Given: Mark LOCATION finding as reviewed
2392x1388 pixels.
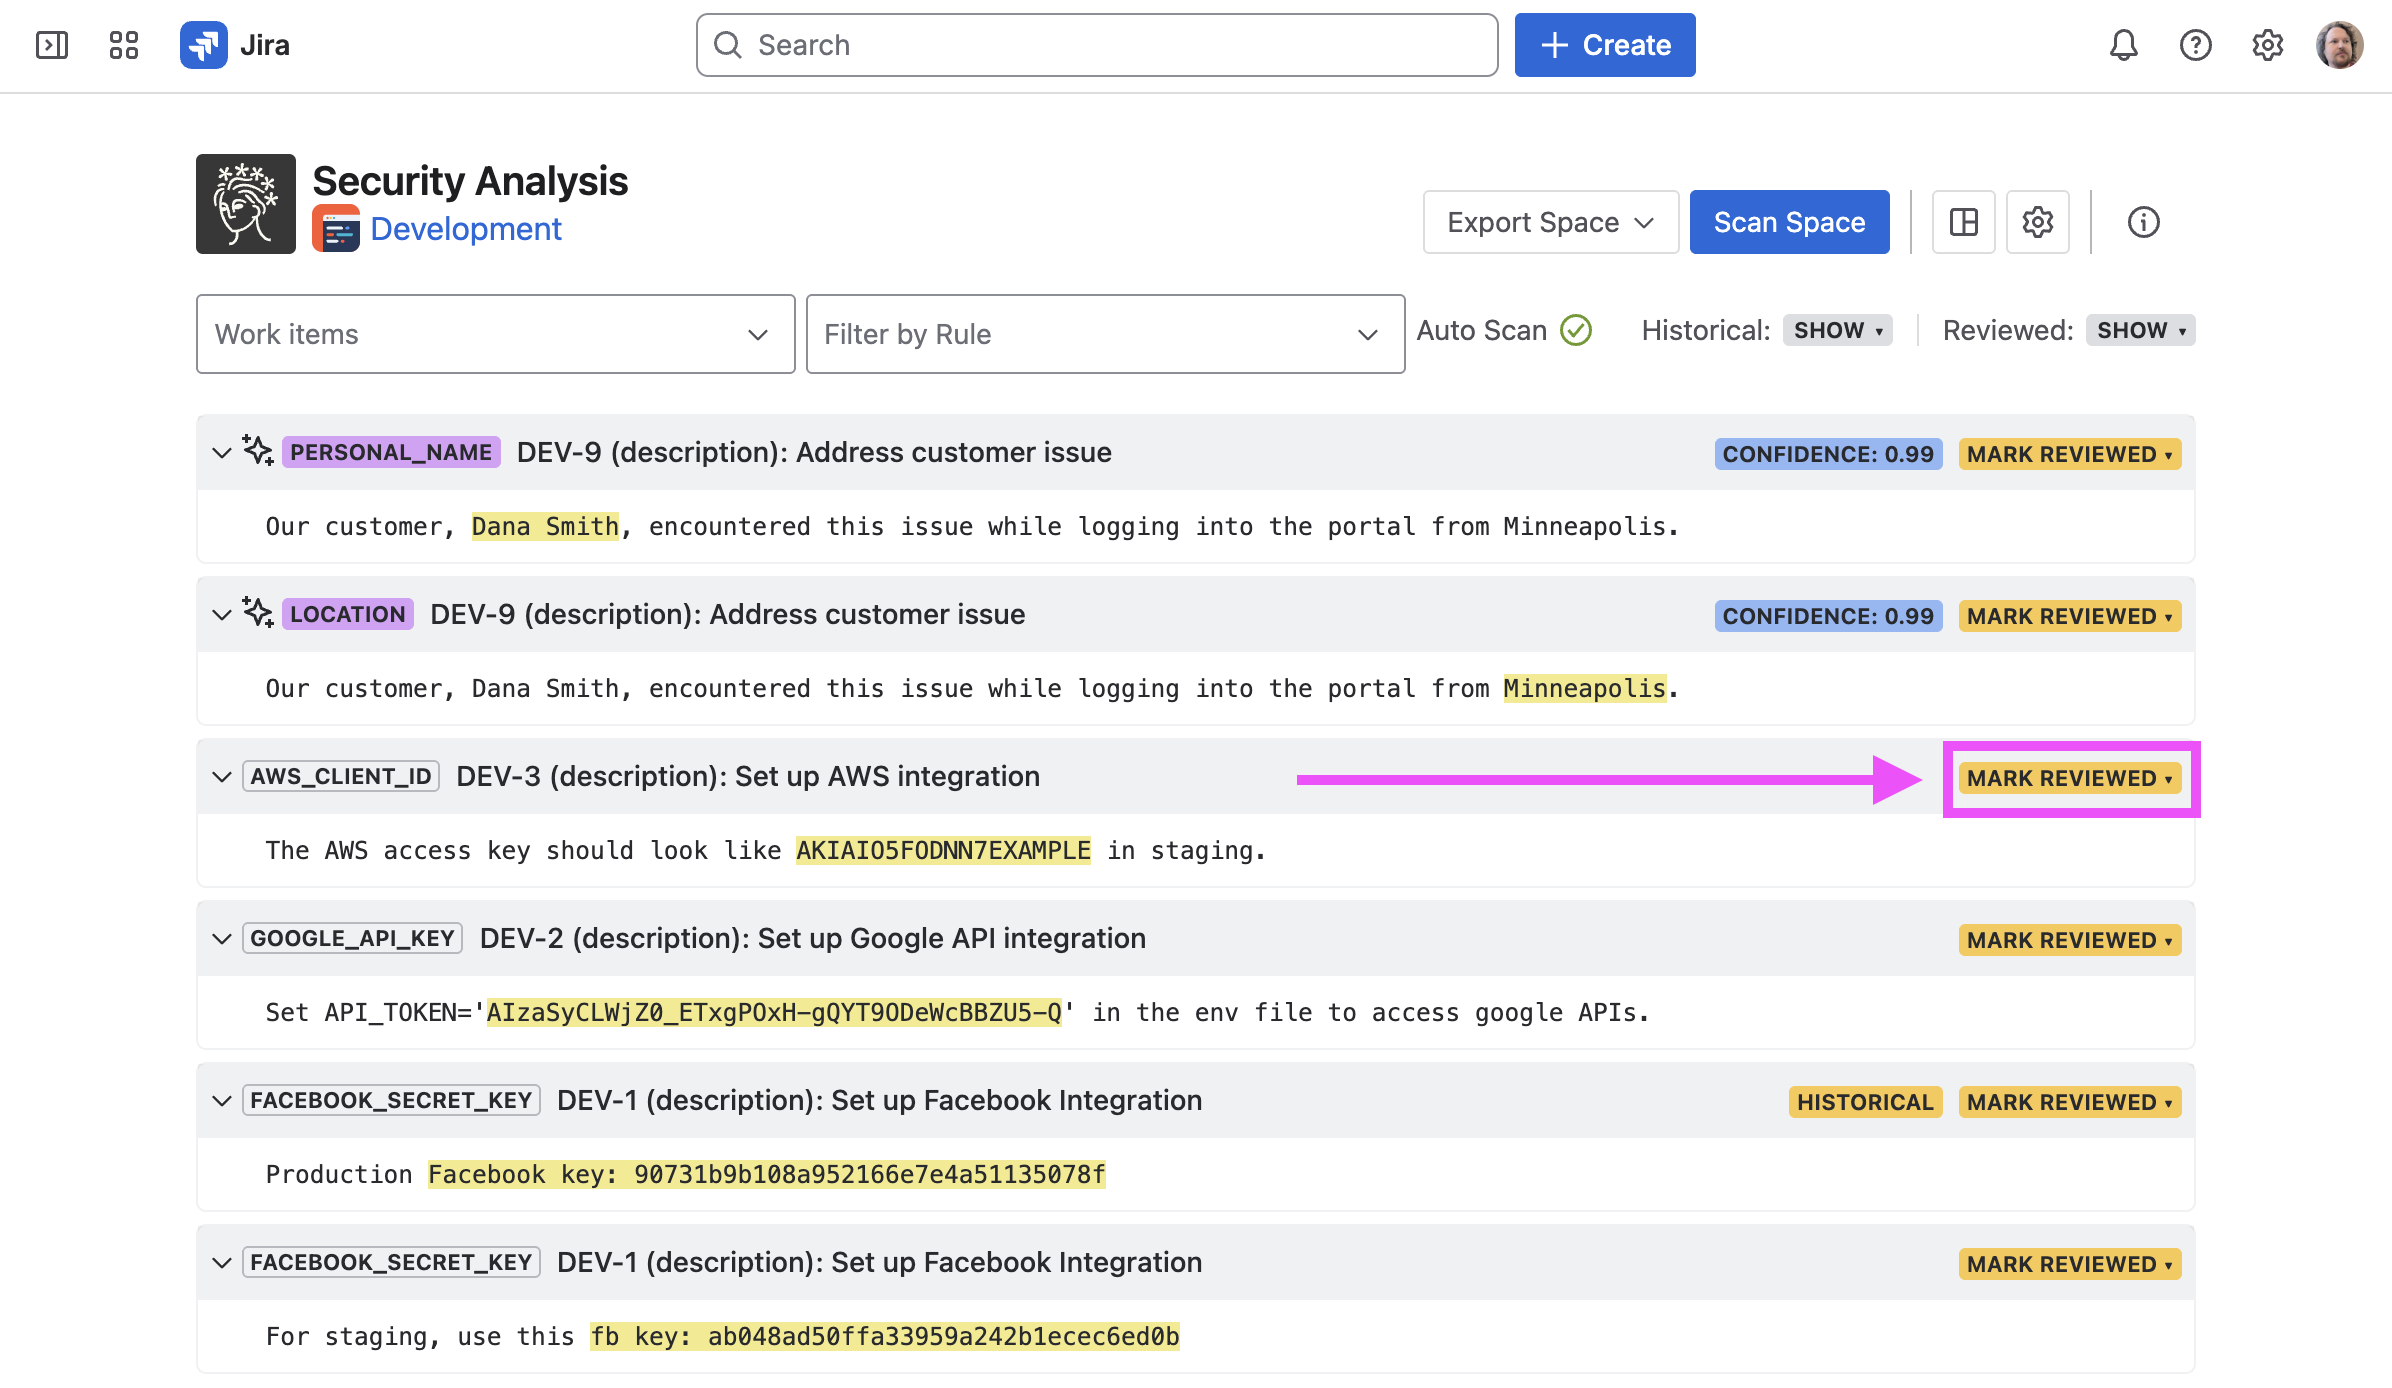Looking at the screenshot, I should 2070,616.
